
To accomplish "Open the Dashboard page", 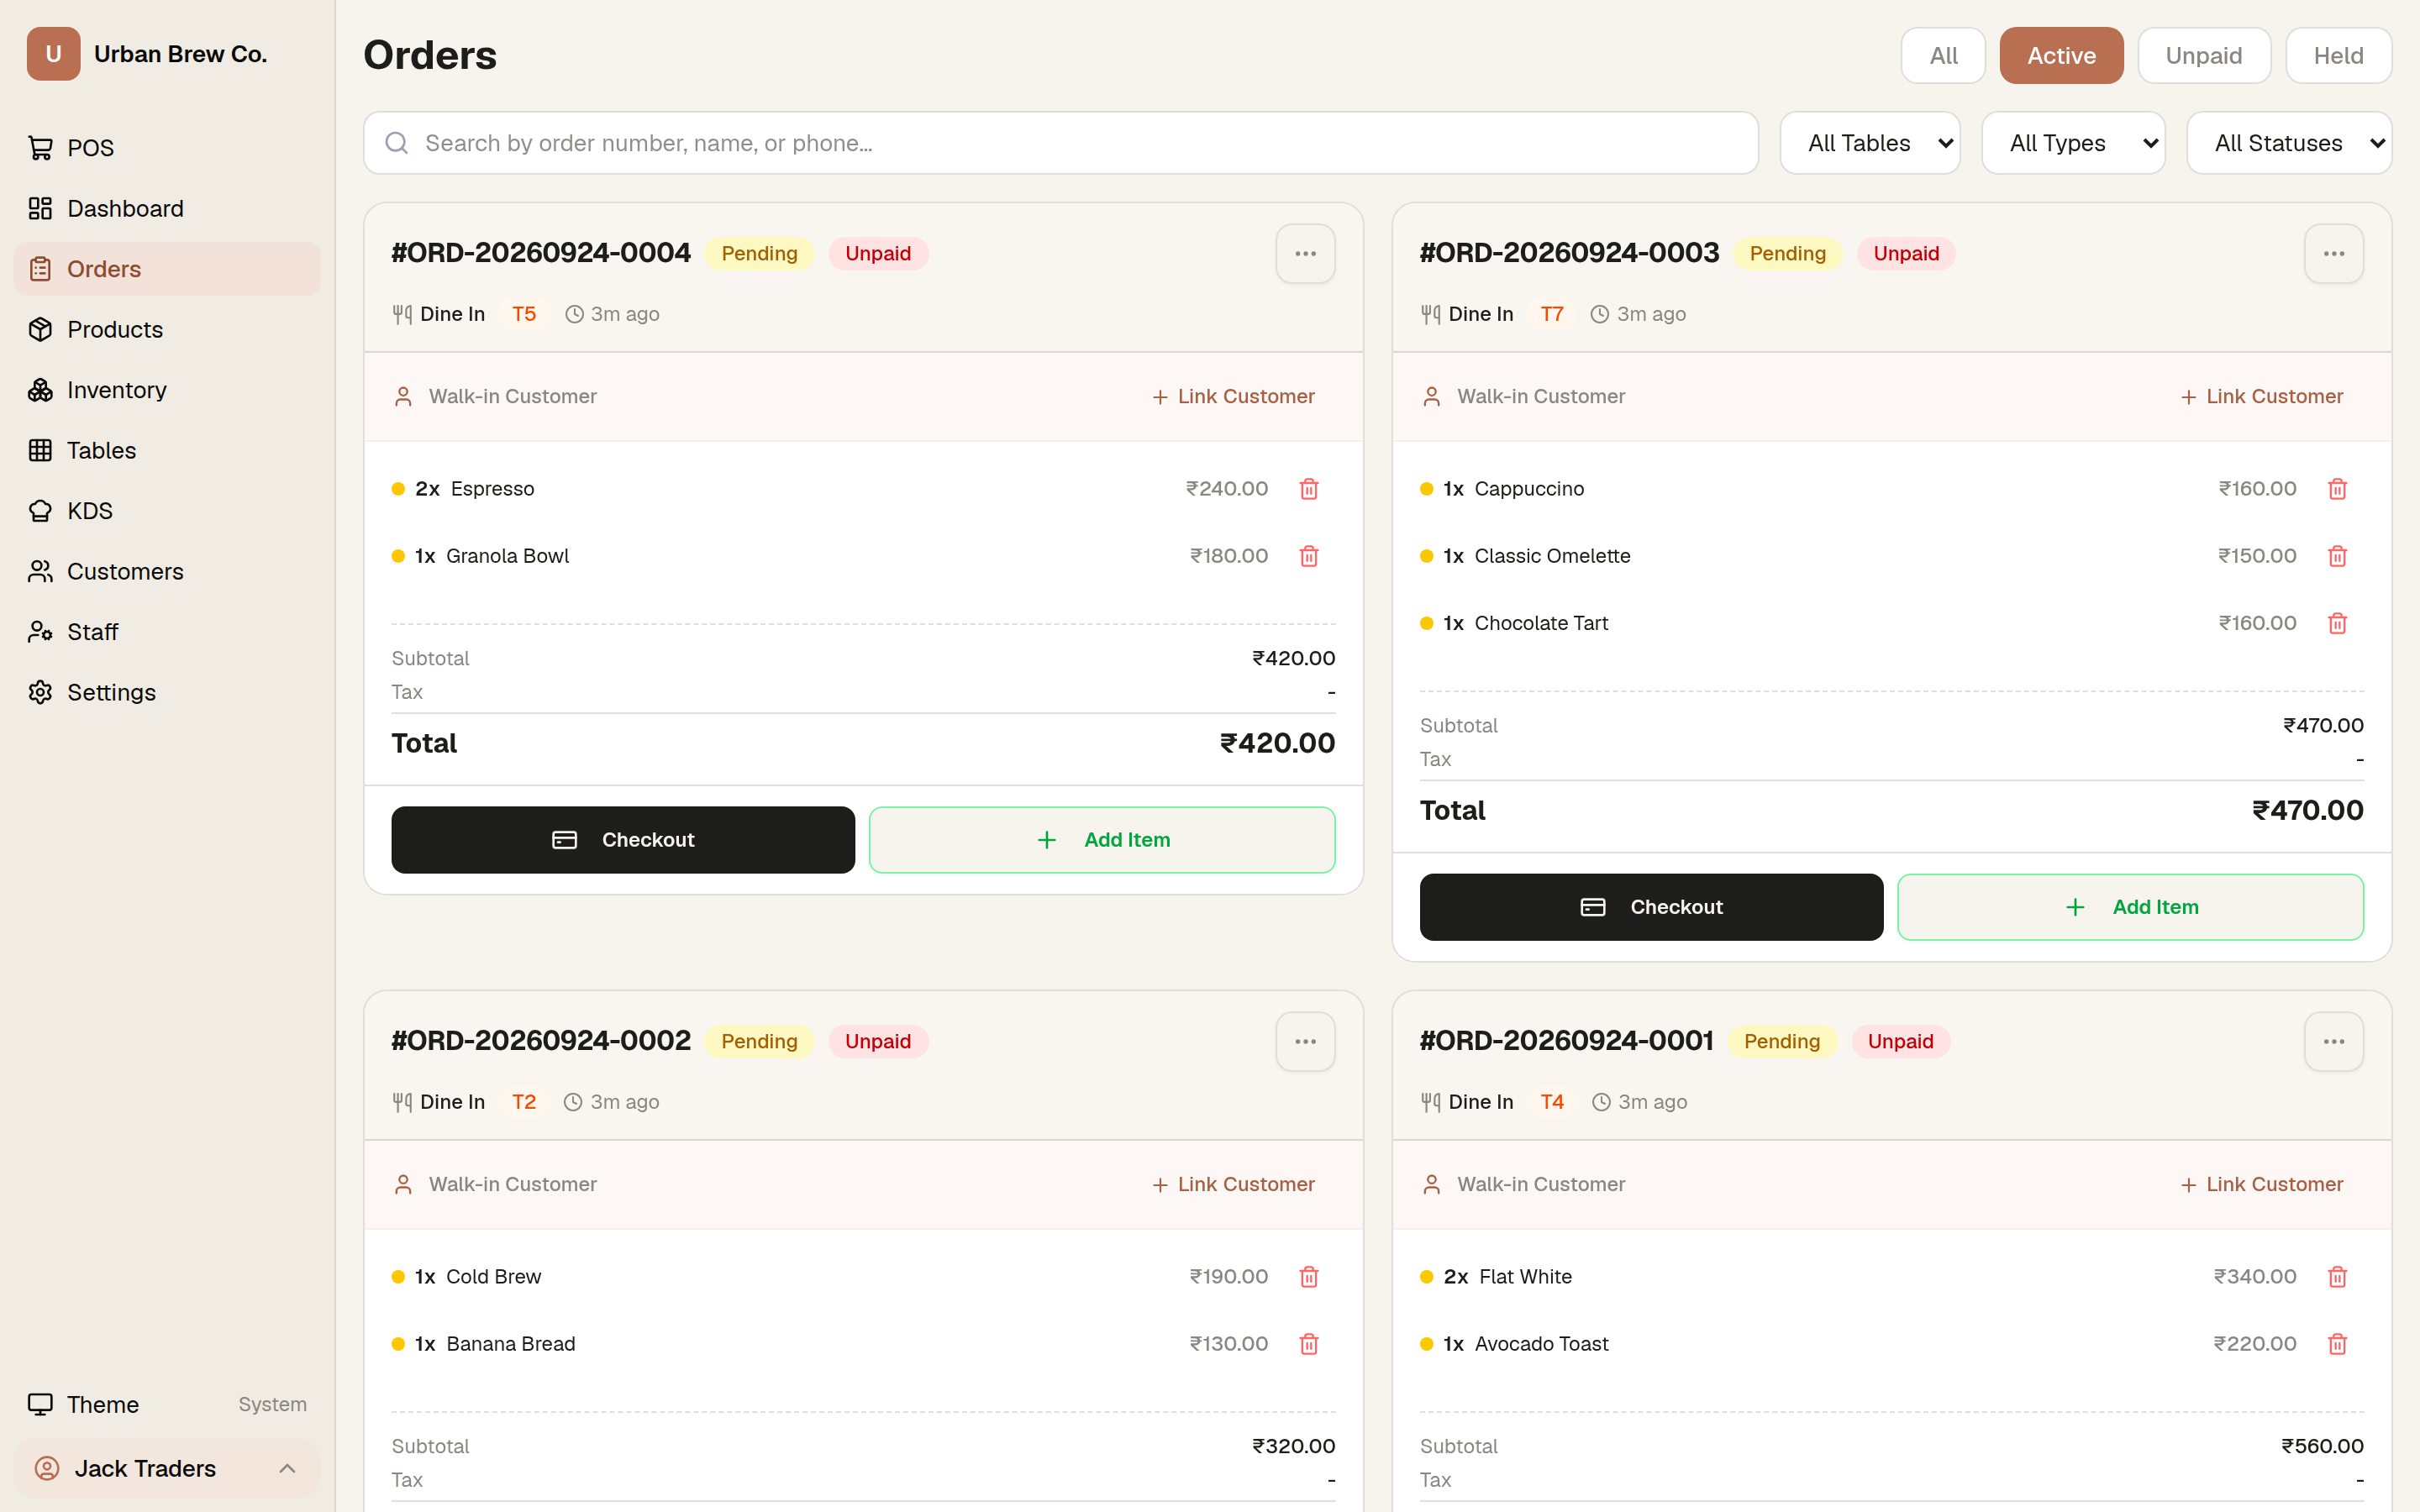I will (x=167, y=208).
